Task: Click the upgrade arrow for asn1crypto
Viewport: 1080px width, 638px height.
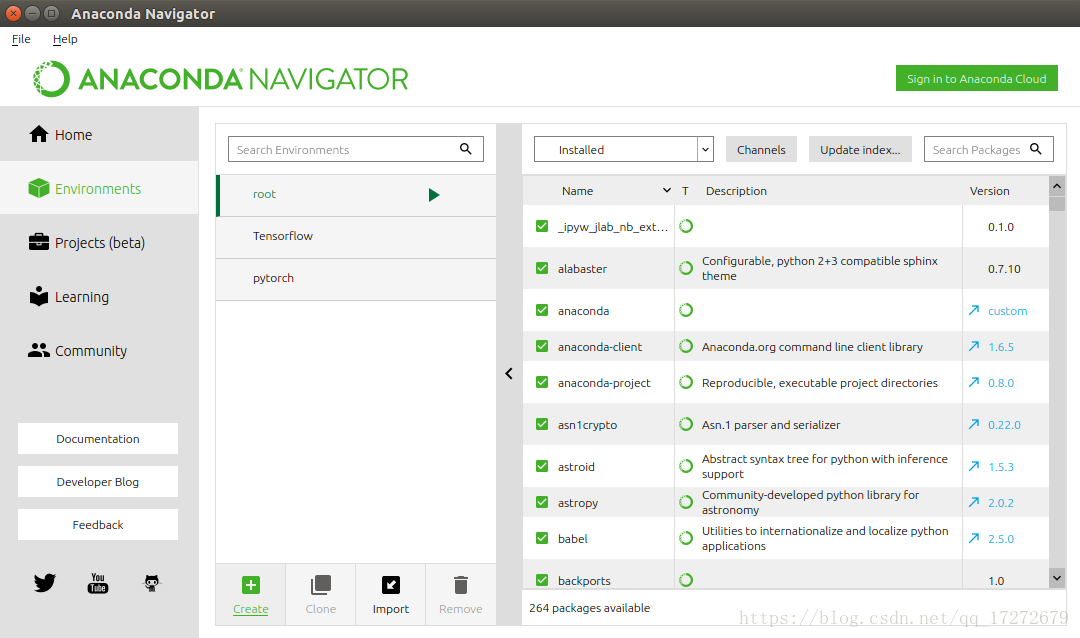Action: [x=974, y=424]
